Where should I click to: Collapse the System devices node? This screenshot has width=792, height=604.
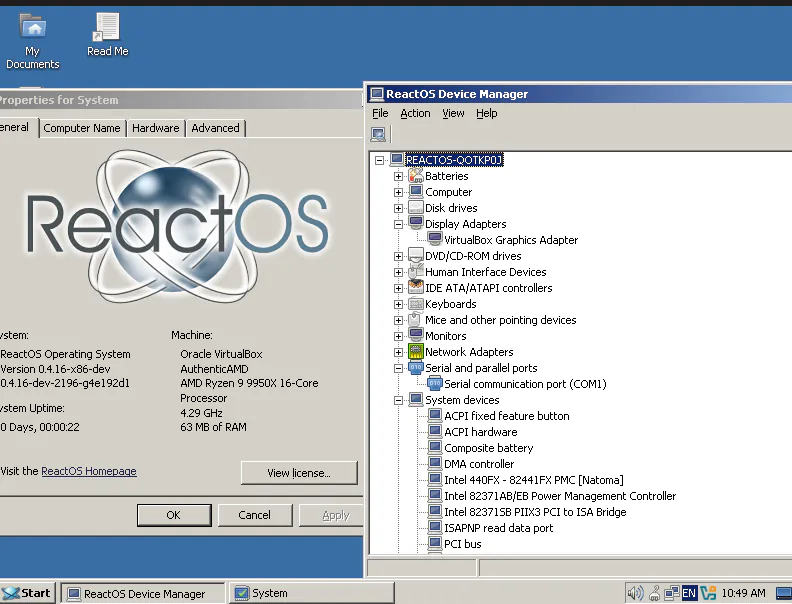click(399, 400)
